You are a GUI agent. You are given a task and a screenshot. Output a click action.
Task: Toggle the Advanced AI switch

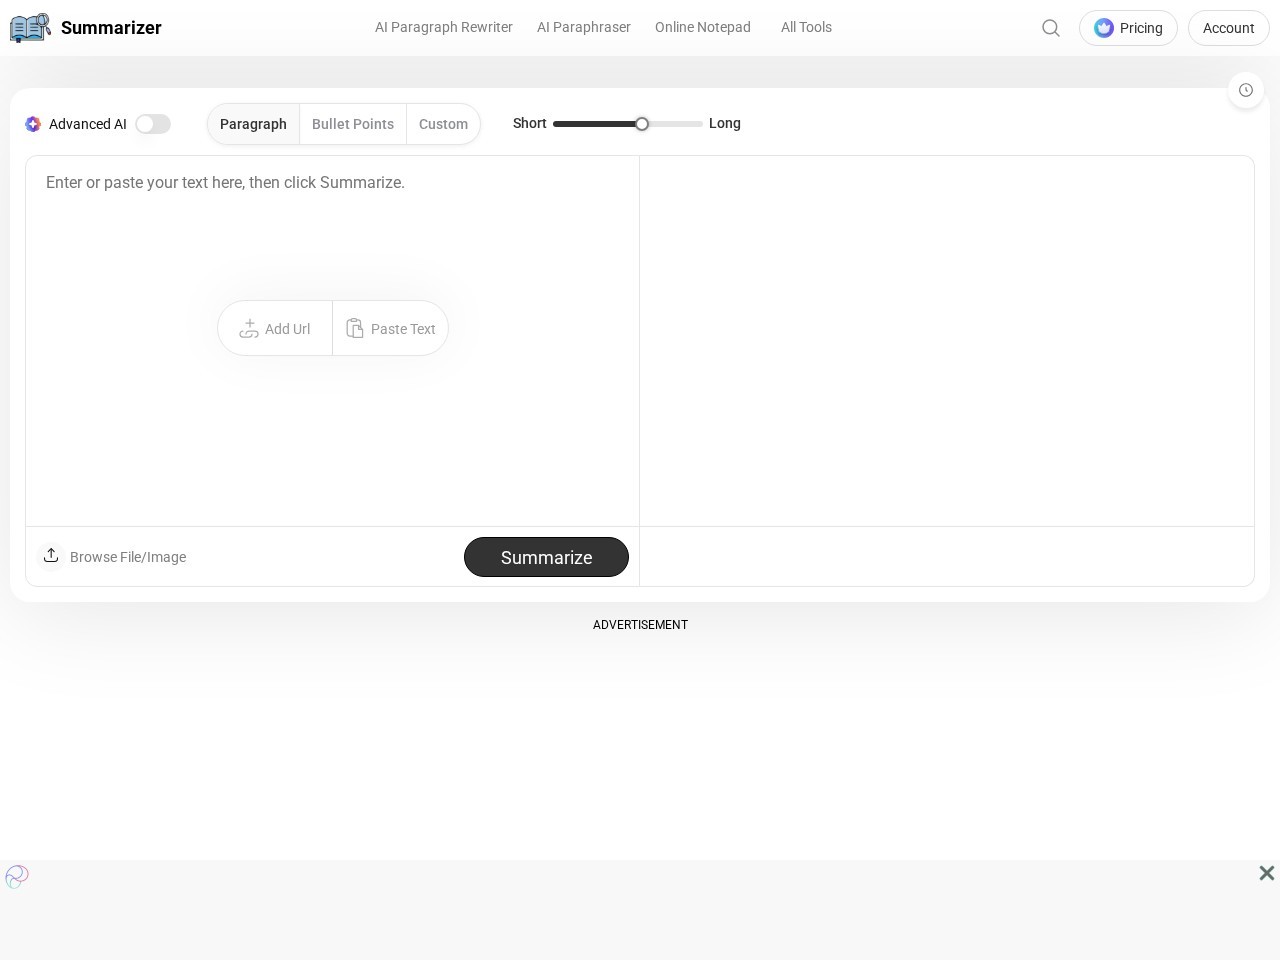[x=153, y=124]
